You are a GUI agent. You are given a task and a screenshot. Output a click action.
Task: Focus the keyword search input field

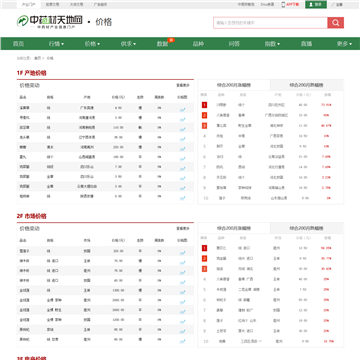pyautogui.click(x=270, y=23)
